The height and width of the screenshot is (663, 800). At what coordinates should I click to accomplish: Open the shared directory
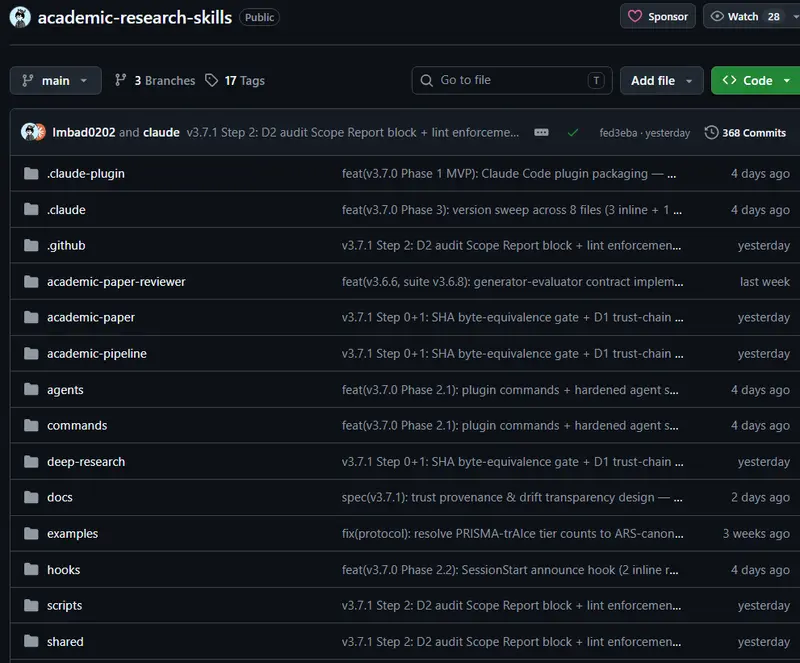click(x=65, y=642)
